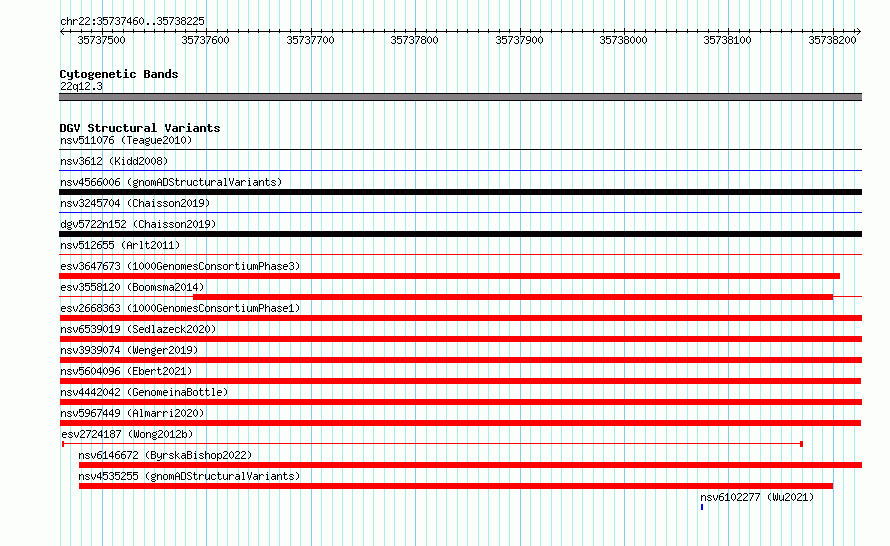Click the chr22:35737460..35738225 region label

pos(132,21)
